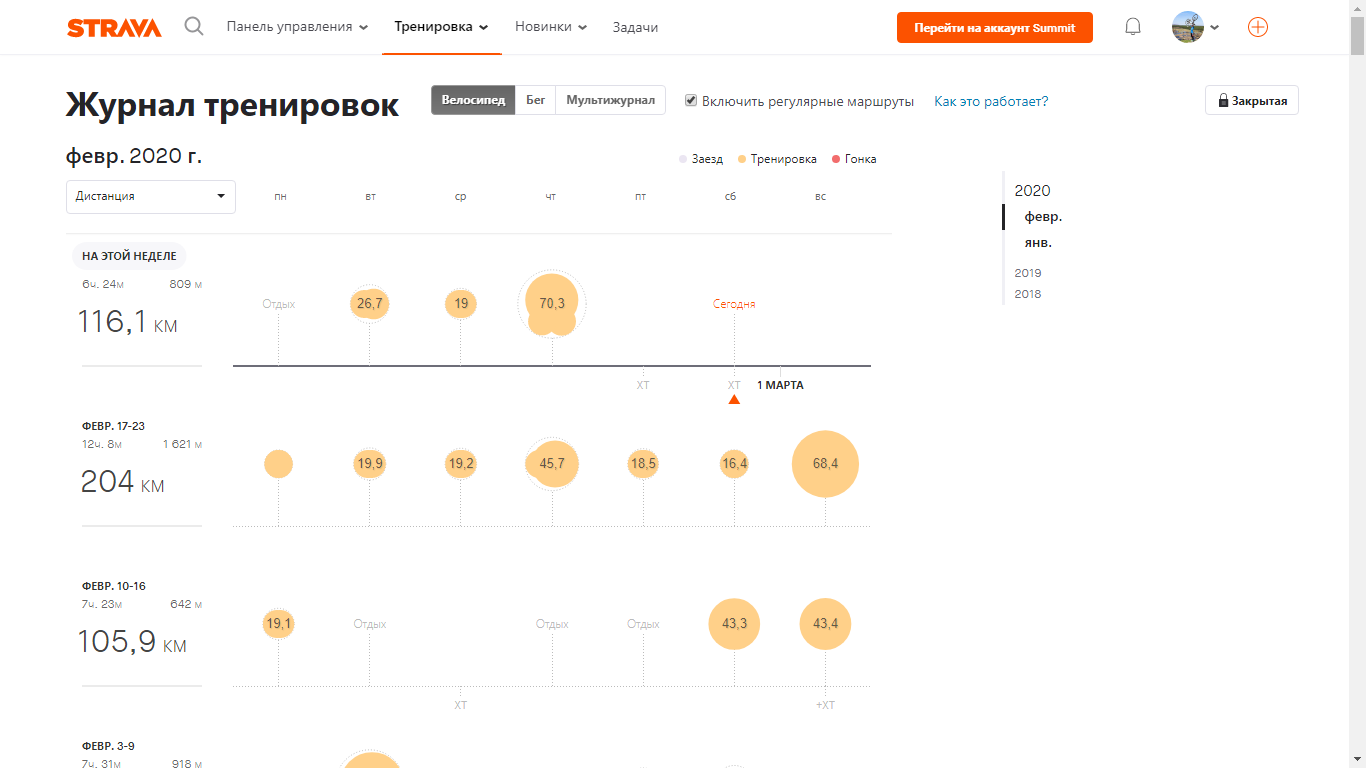Viewport: 1366px width, 768px height.
Task: Open the Дистанция dropdown
Action: click(x=151, y=196)
